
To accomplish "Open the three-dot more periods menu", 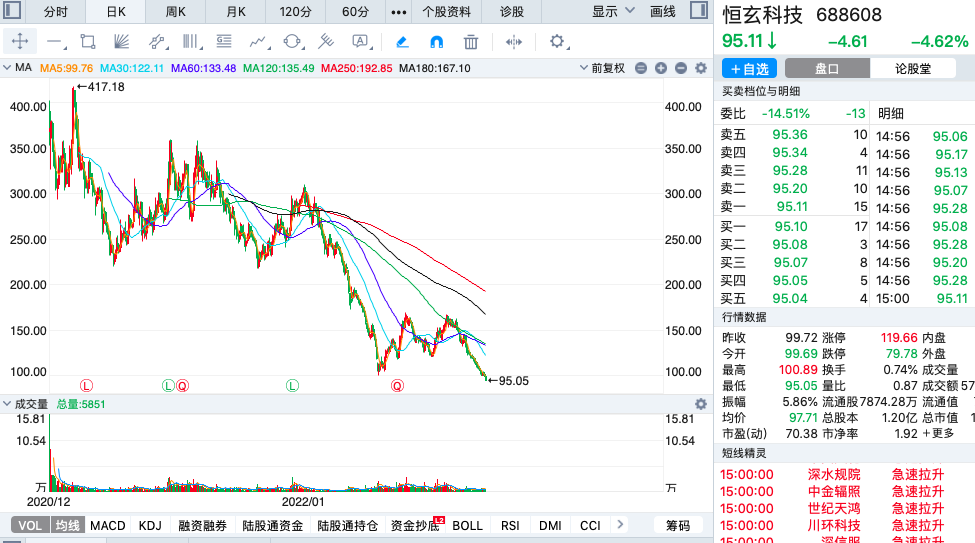I will pos(399,12).
